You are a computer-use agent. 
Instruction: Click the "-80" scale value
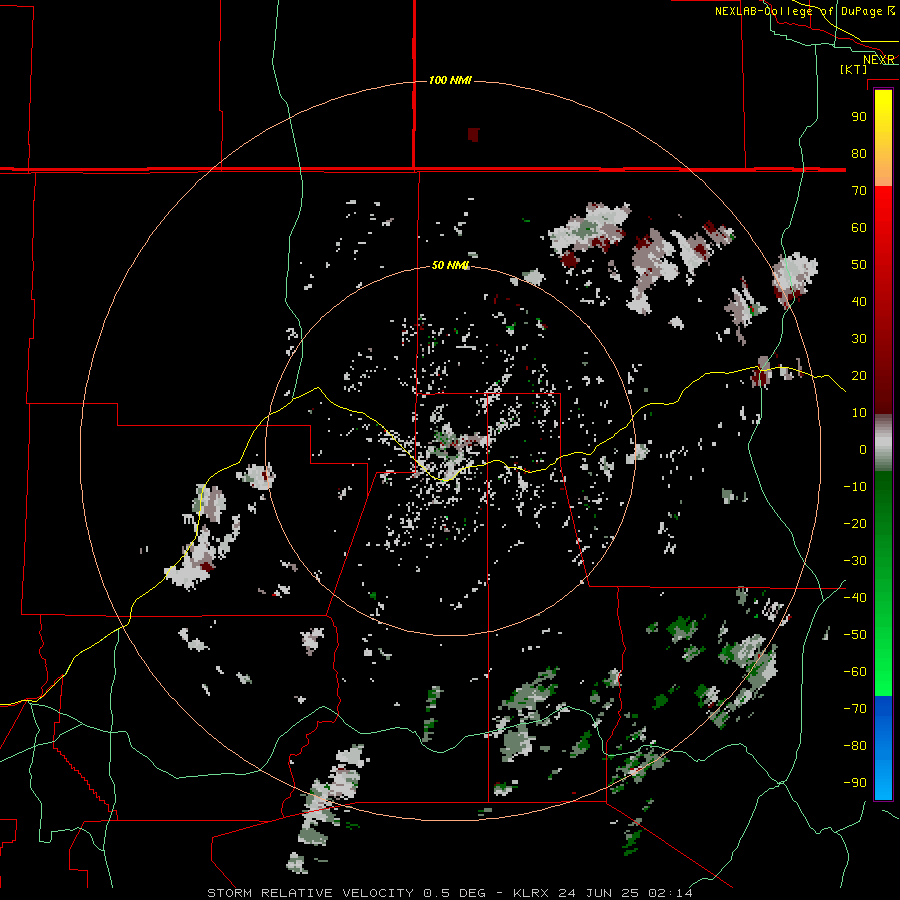point(855,746)
